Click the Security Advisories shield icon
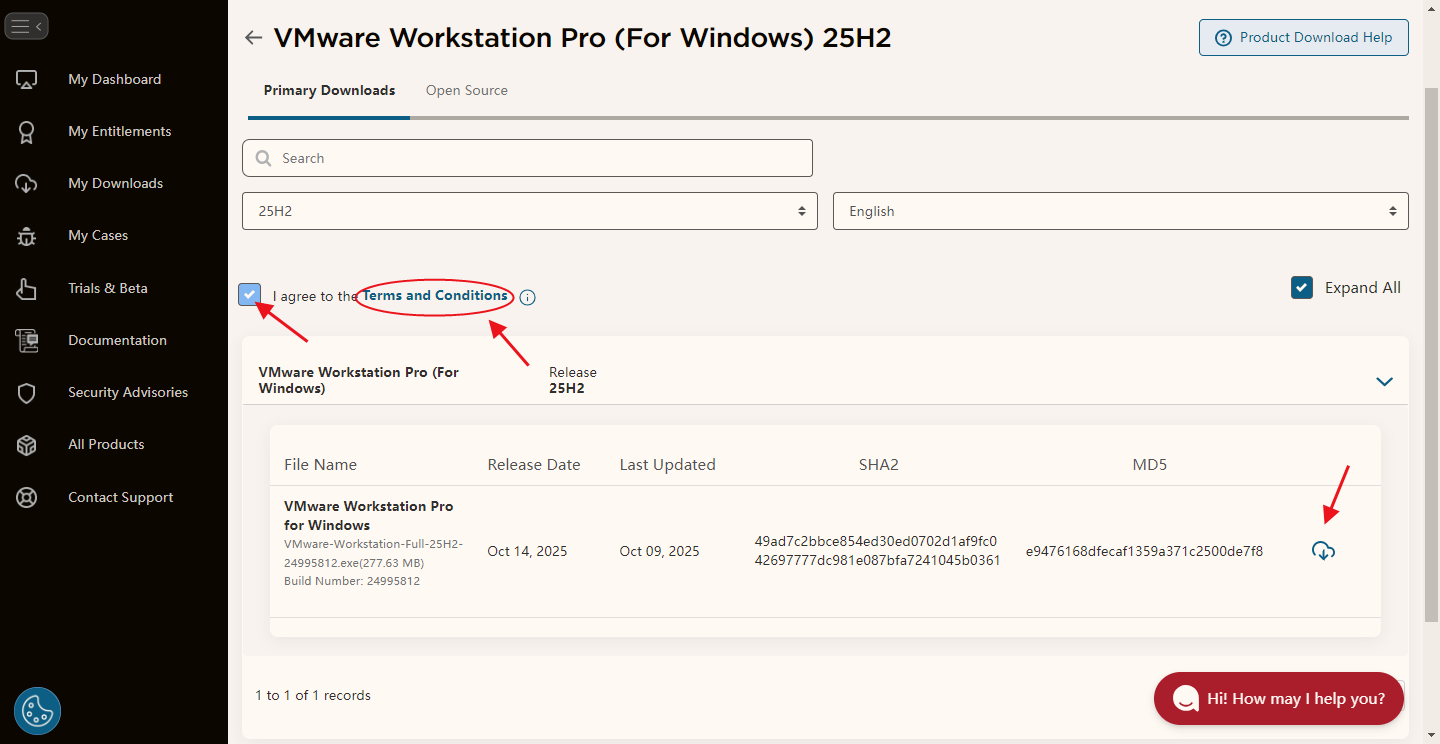This screenshot has height=744, width=1440. [x=27, y=393]
